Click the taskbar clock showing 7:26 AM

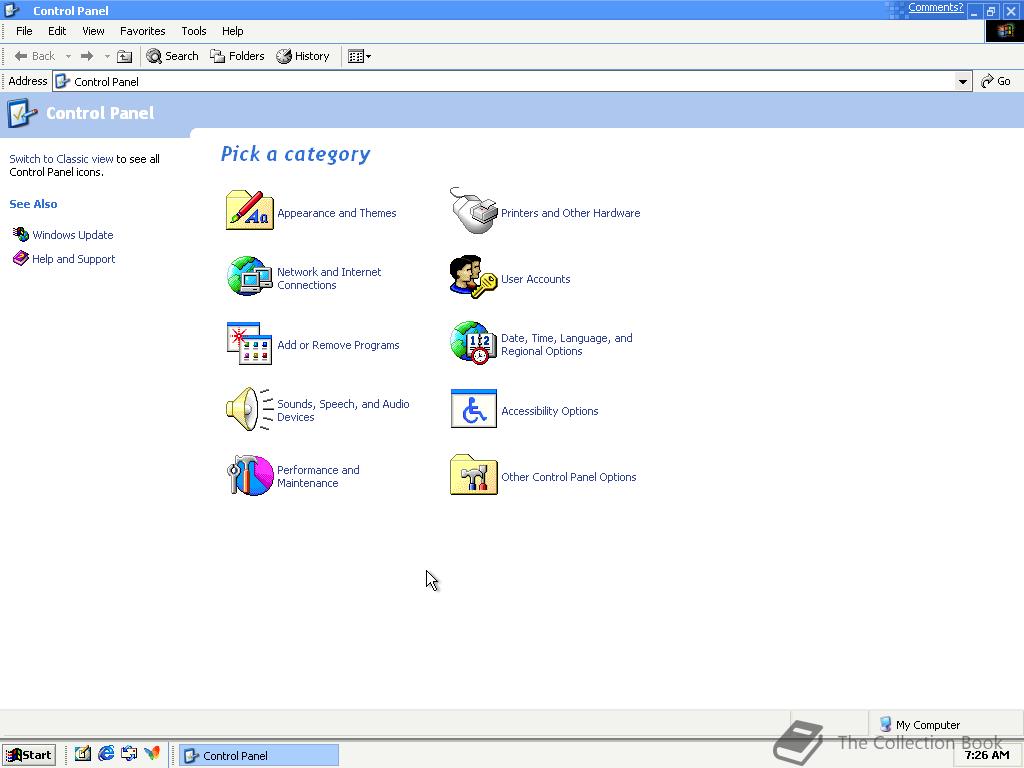(987, 755)
